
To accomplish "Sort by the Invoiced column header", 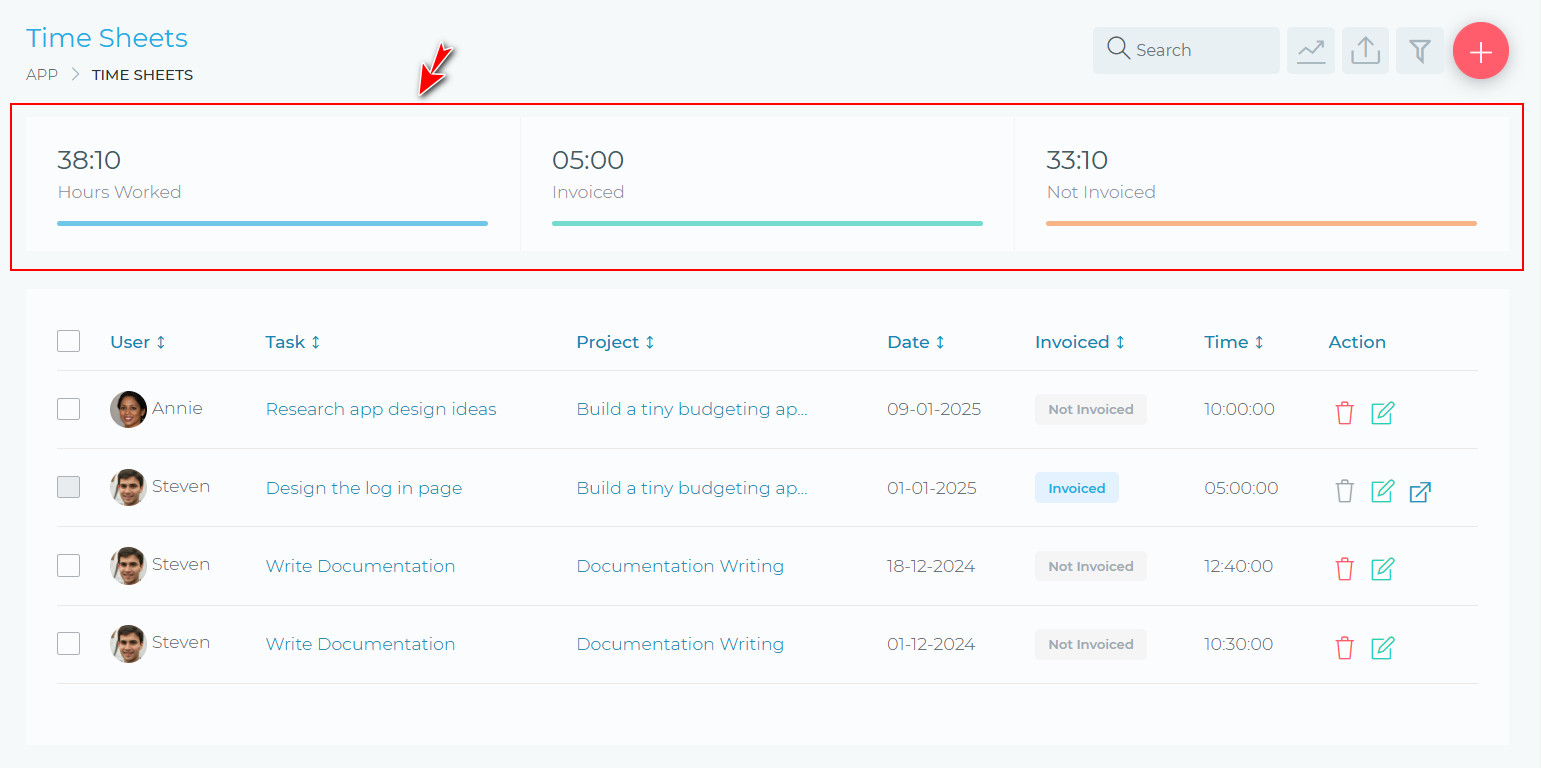I will 1079,342.
